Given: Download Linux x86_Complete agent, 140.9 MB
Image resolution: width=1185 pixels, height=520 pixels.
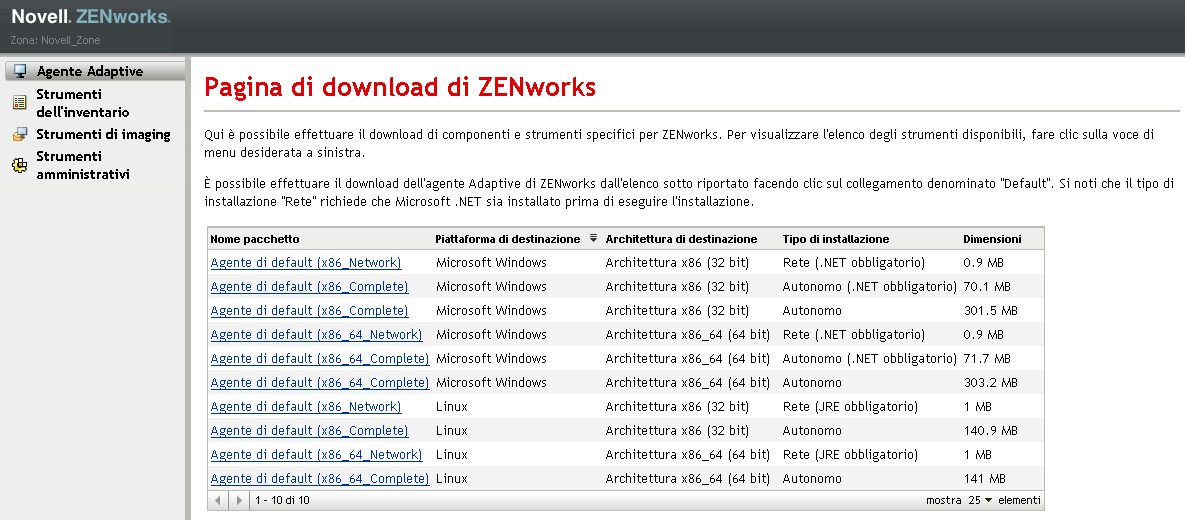Looking at the screenshot, I should coord(309,431).
